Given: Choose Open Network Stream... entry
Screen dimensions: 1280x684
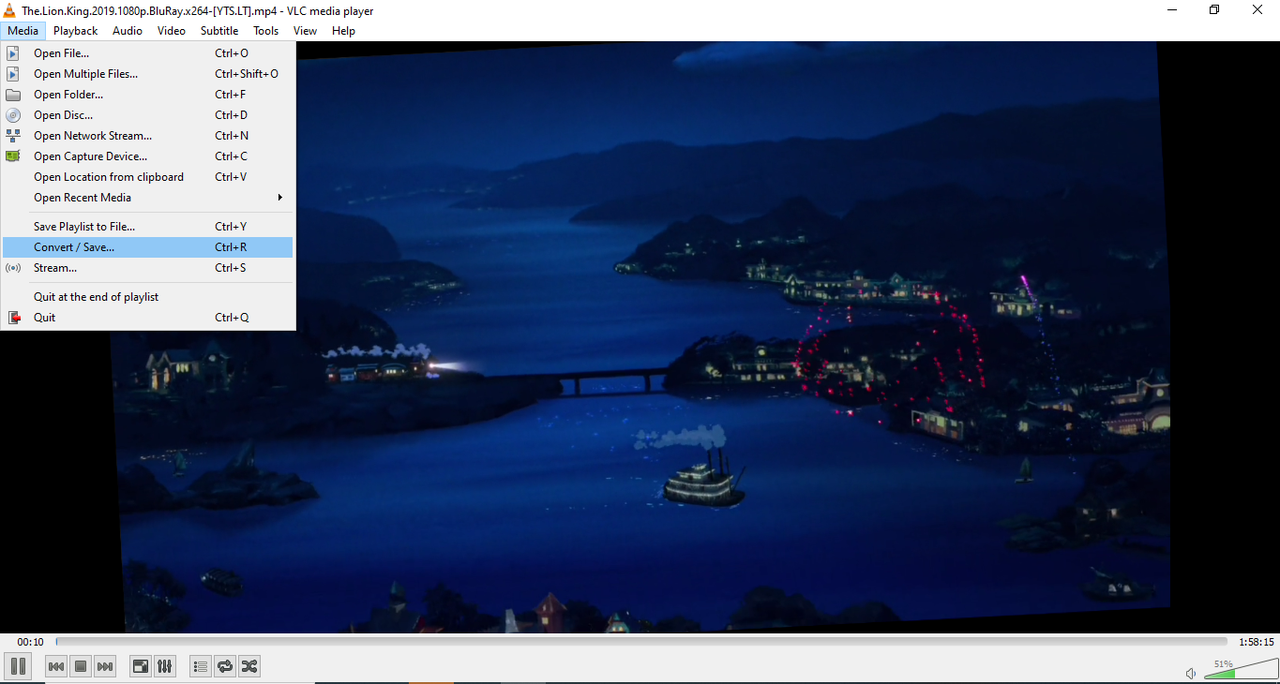Looking at the screenshot, I should tap(148, 136).
